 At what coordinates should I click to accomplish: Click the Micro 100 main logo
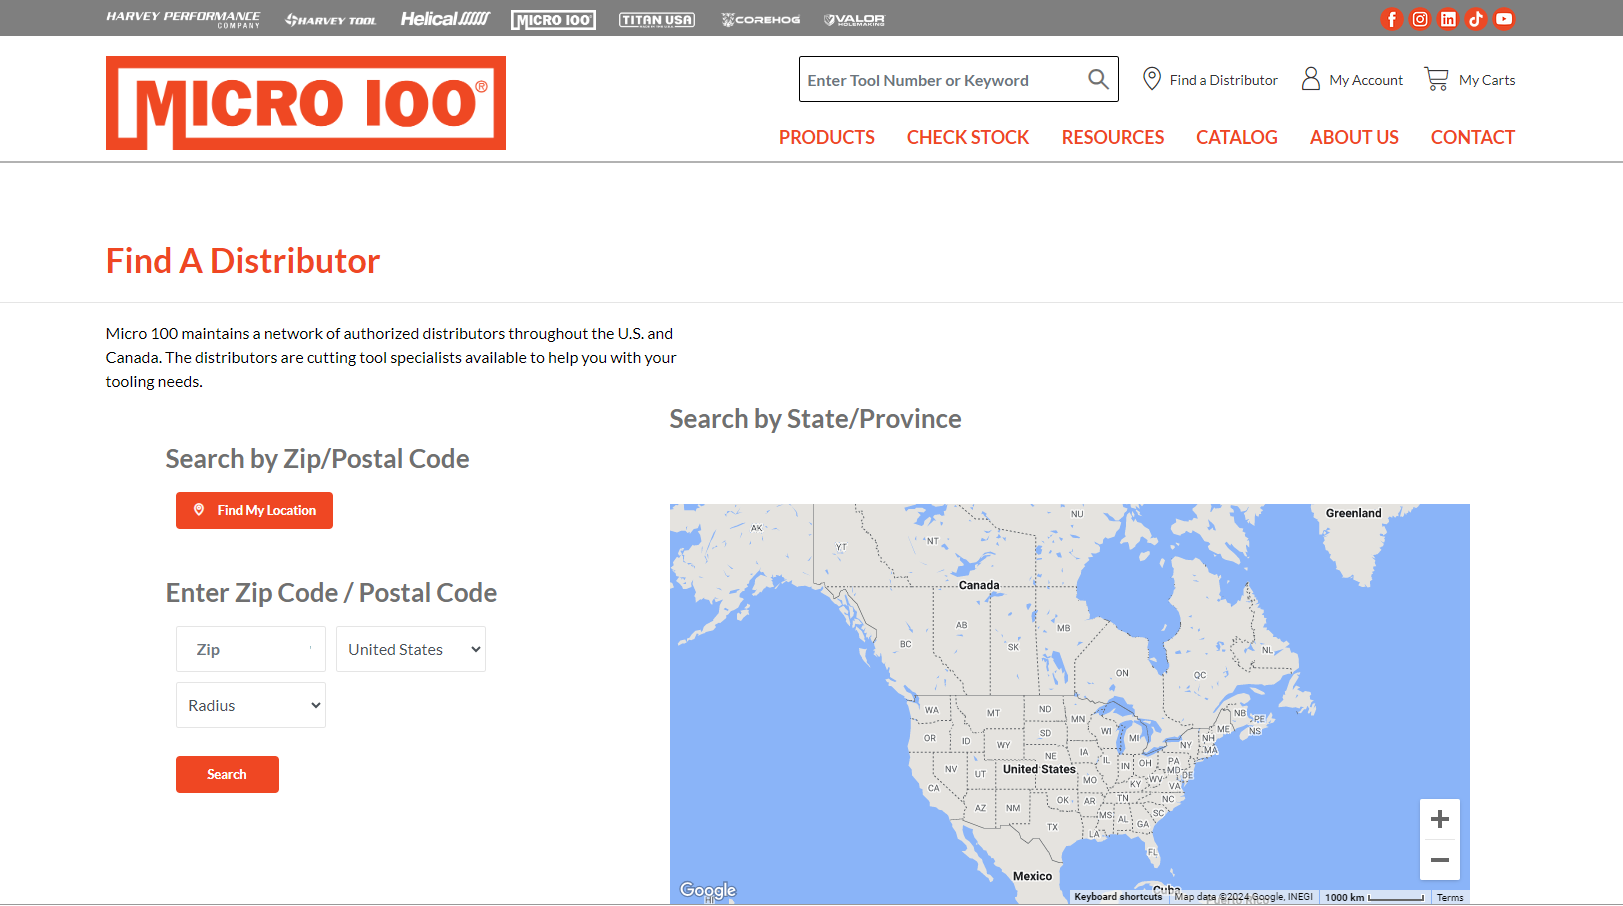click(x=305, y=103)
